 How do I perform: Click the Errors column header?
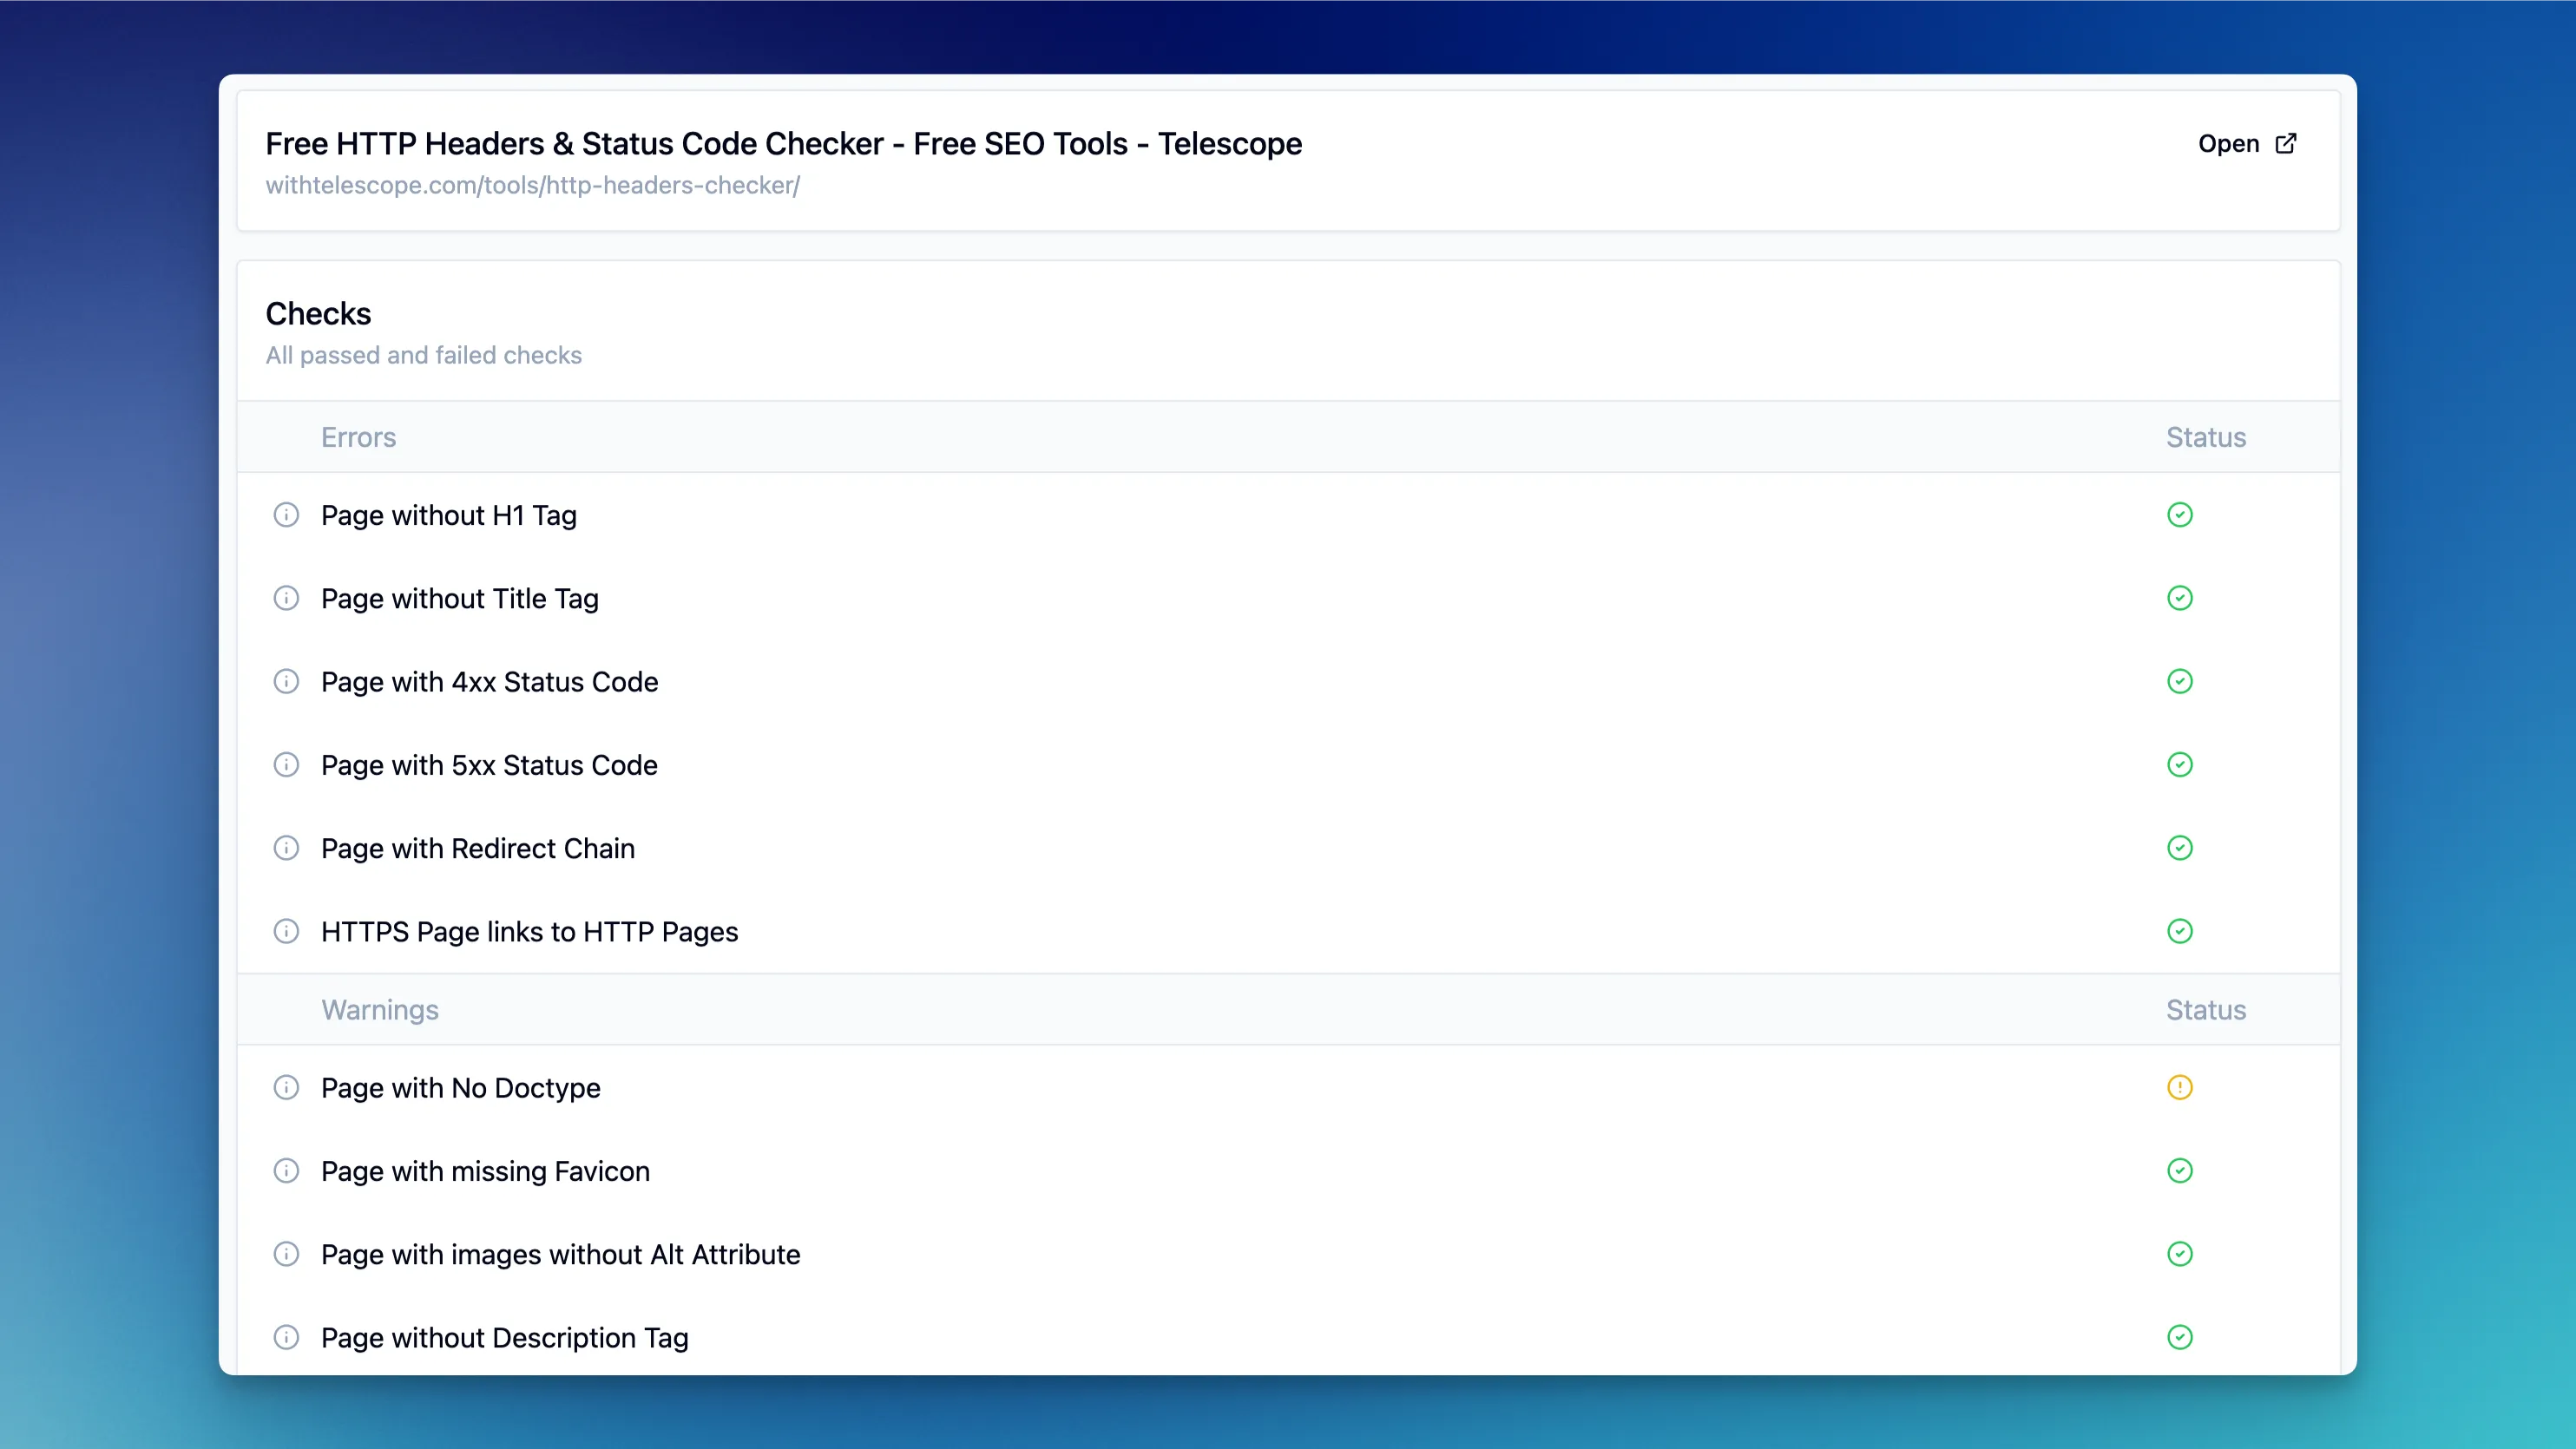coord(358,438)
